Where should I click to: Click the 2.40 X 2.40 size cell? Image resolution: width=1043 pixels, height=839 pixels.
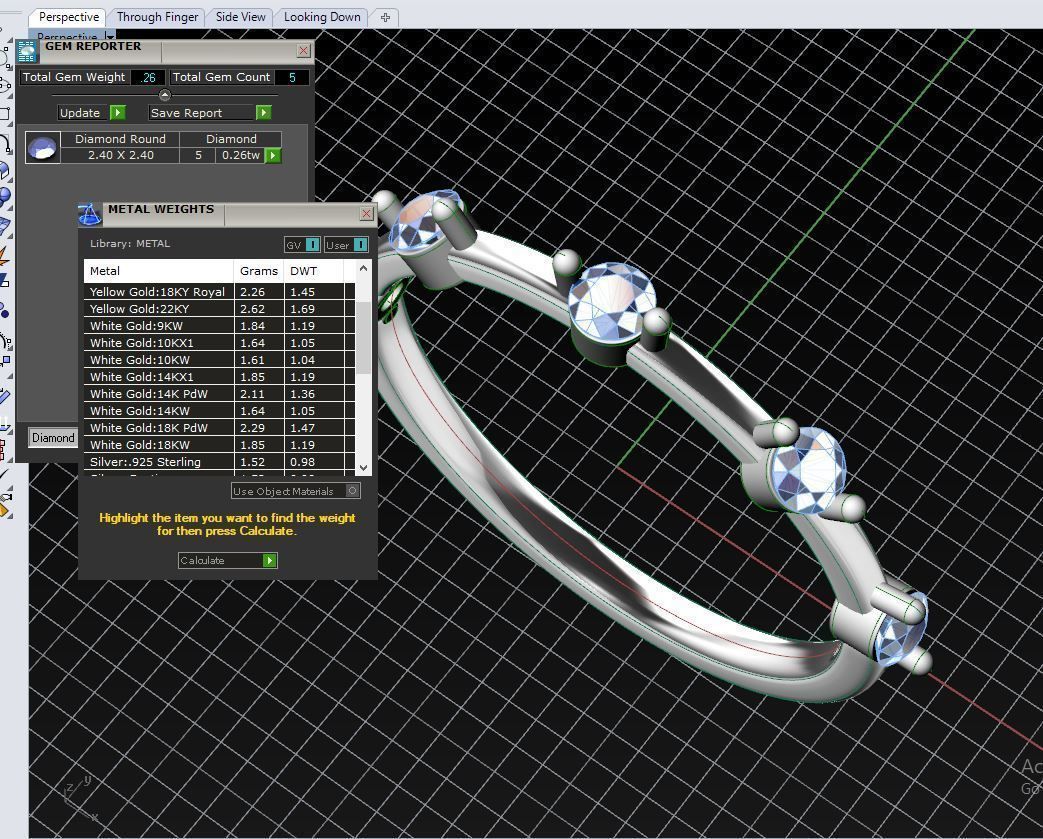pyautogui.click(x=120, y=155)
